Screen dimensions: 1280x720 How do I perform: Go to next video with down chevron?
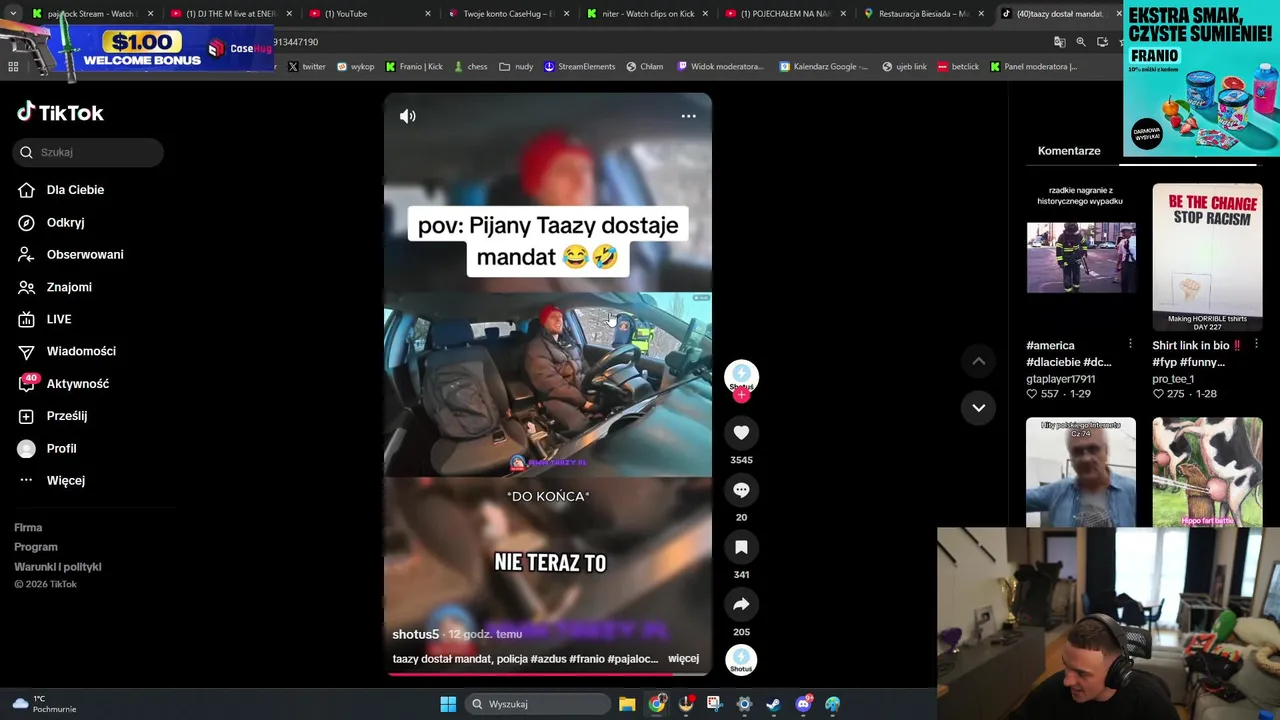978,407
